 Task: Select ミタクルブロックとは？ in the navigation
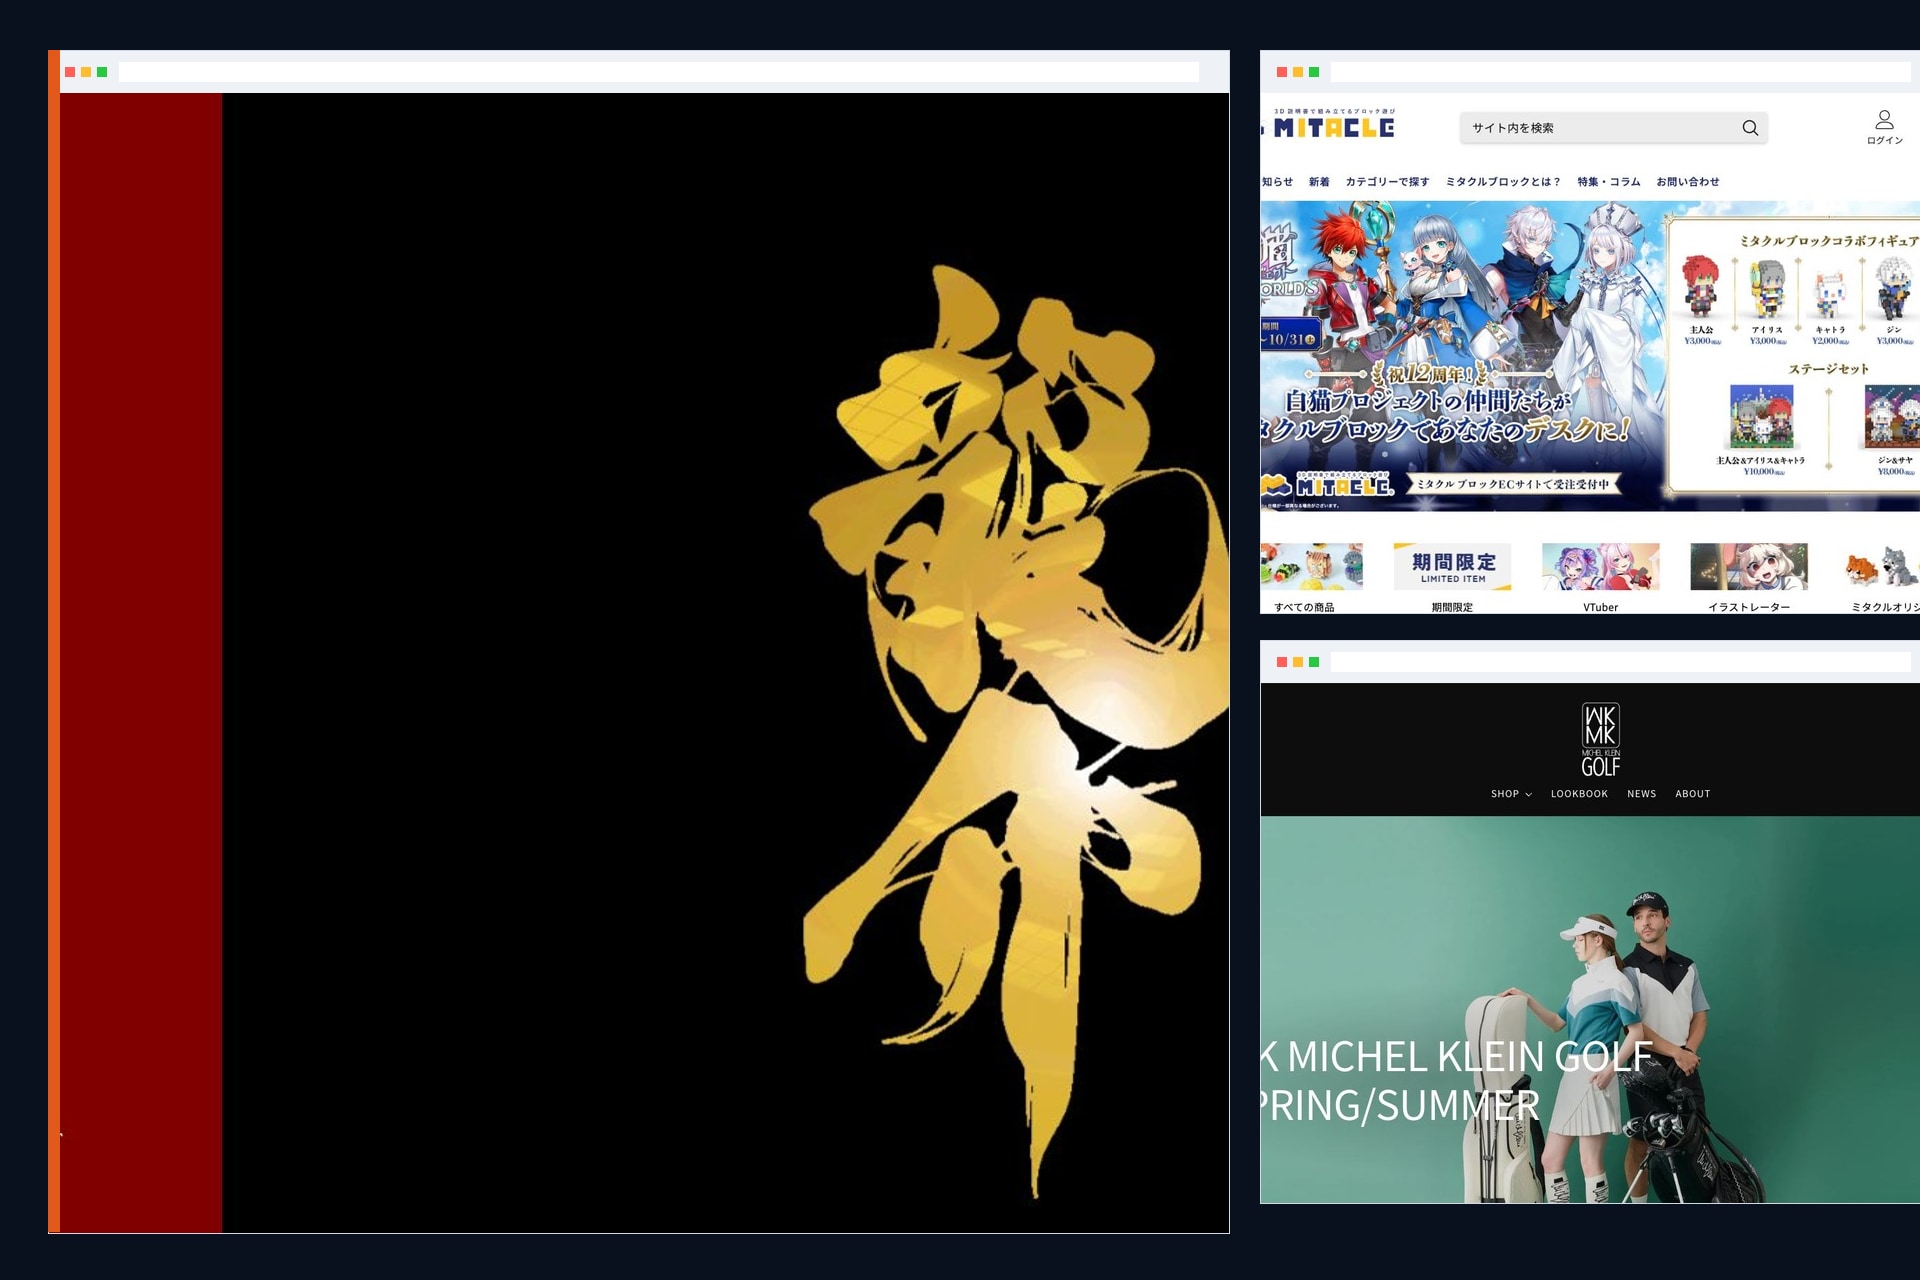1503,182
